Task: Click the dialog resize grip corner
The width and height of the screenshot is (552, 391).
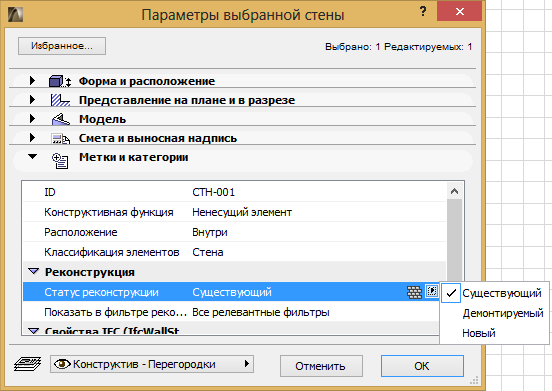Action: 474,380
